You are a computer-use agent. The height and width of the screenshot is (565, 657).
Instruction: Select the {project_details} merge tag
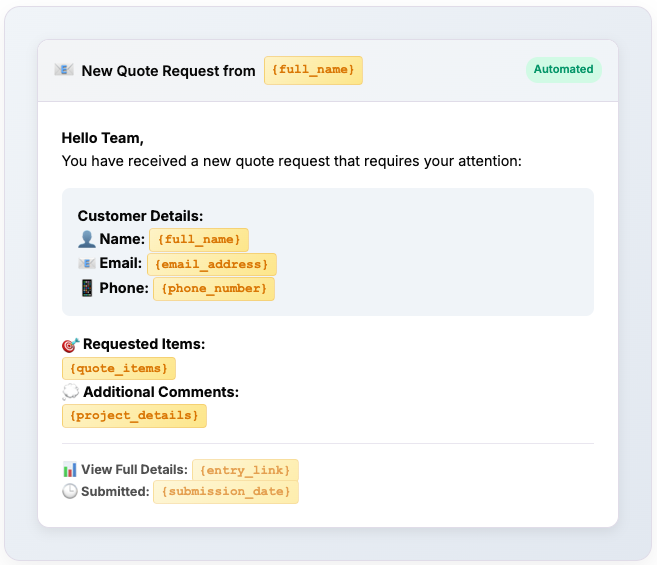click(134, 416)
